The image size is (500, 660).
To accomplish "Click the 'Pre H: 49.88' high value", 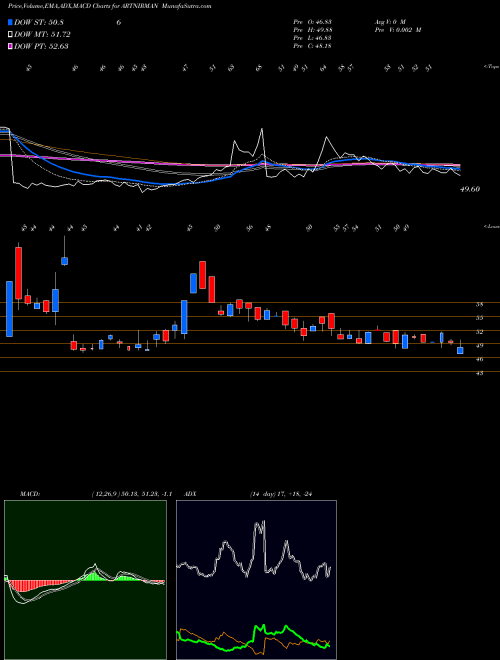I will 313,30.
